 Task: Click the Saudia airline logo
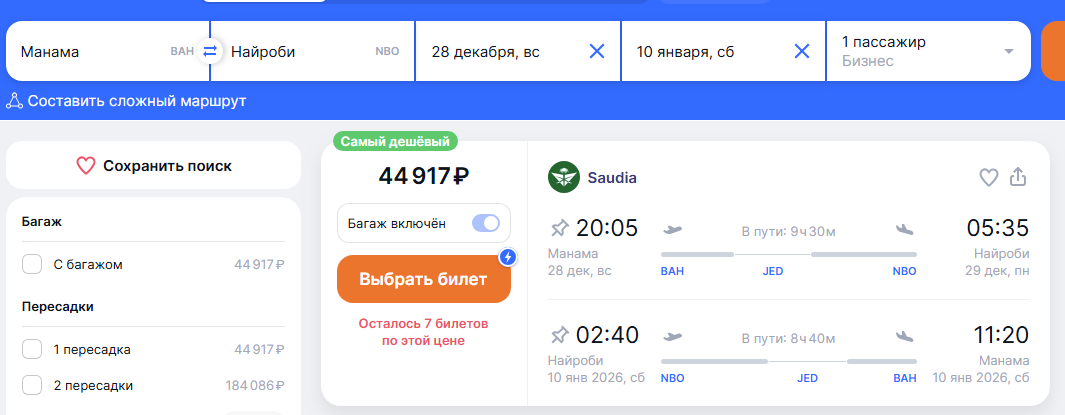pos(564,178)
